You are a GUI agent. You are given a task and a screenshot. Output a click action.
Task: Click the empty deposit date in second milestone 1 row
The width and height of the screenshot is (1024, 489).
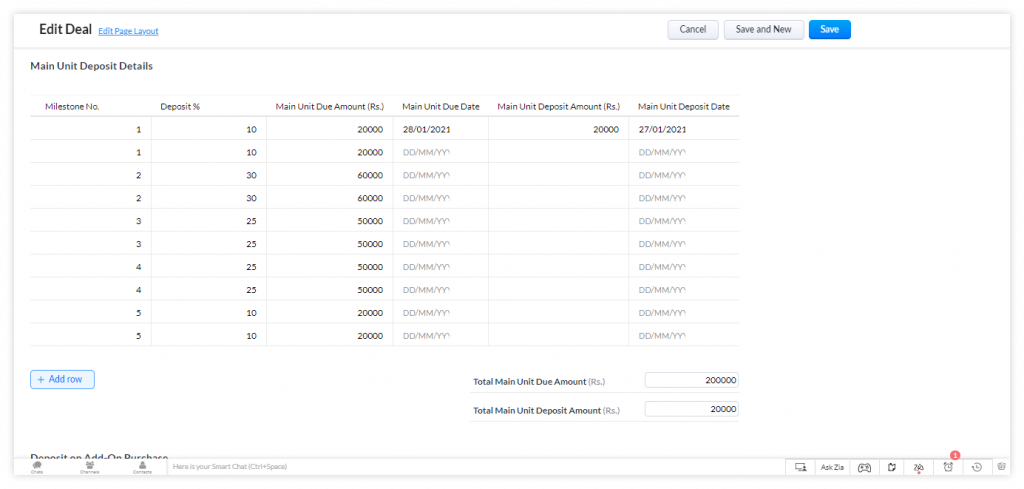click(684, 152)
